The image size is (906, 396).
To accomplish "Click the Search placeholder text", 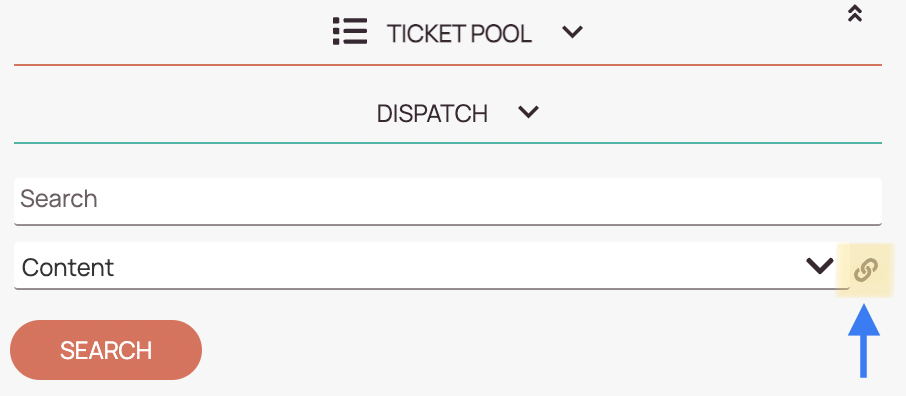I will [58, 199].
